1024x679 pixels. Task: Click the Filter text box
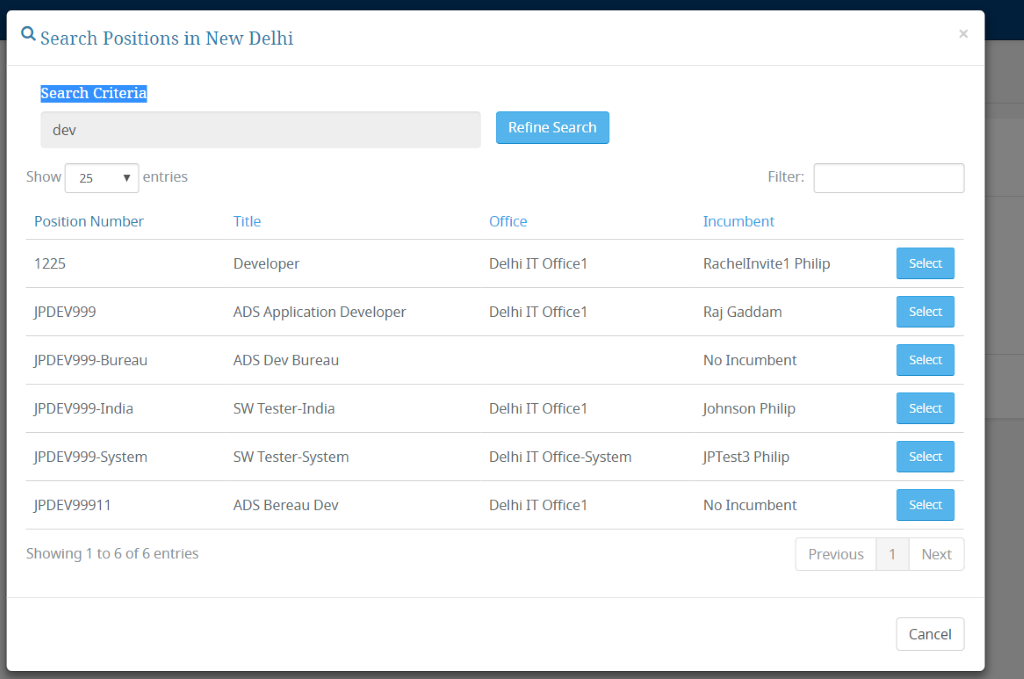pyautogui.click(x=889, y=178)
